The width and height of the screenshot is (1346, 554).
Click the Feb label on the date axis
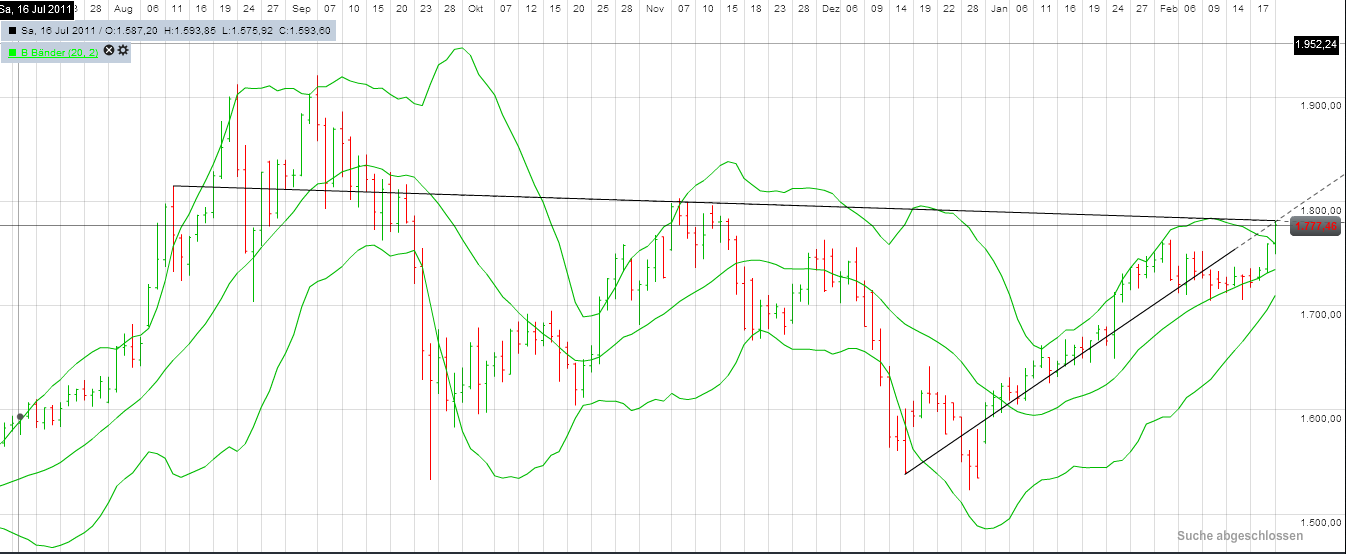coord(1168,7)
